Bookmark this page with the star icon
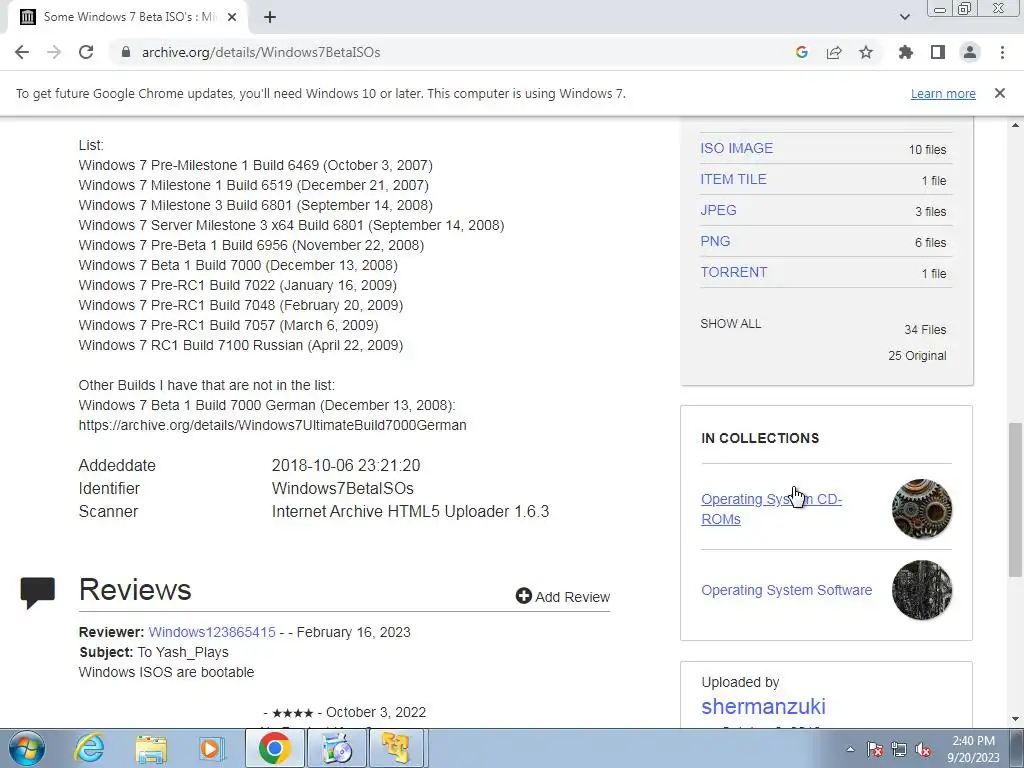The image size is (1024, 768). [866, 52]
